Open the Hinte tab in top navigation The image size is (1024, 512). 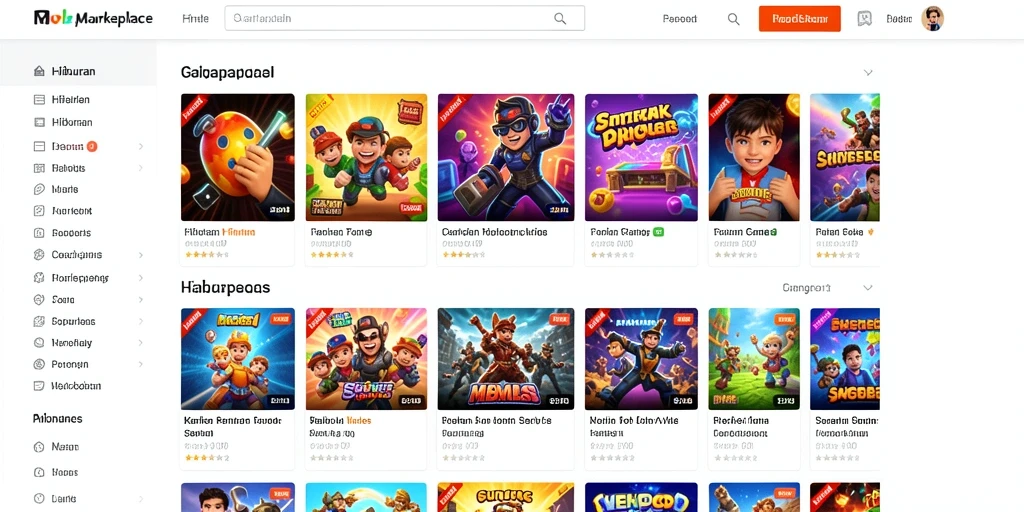point(195,19)
